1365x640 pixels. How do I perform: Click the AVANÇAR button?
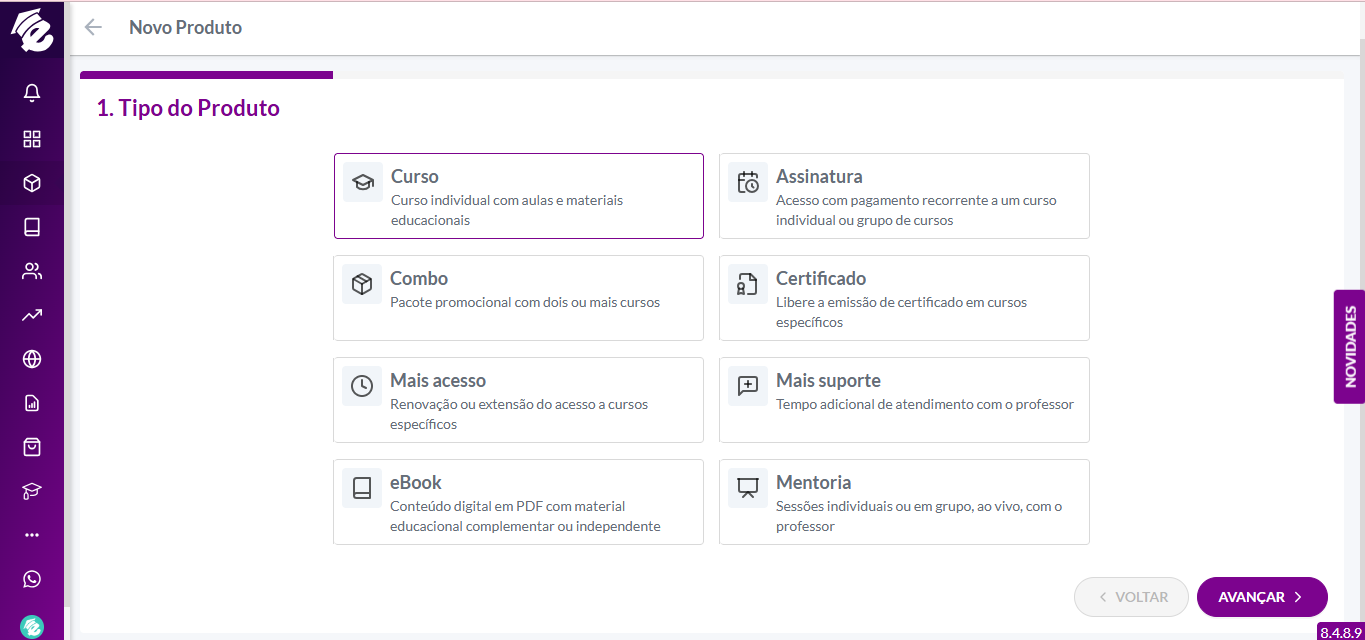[1262, 597]
